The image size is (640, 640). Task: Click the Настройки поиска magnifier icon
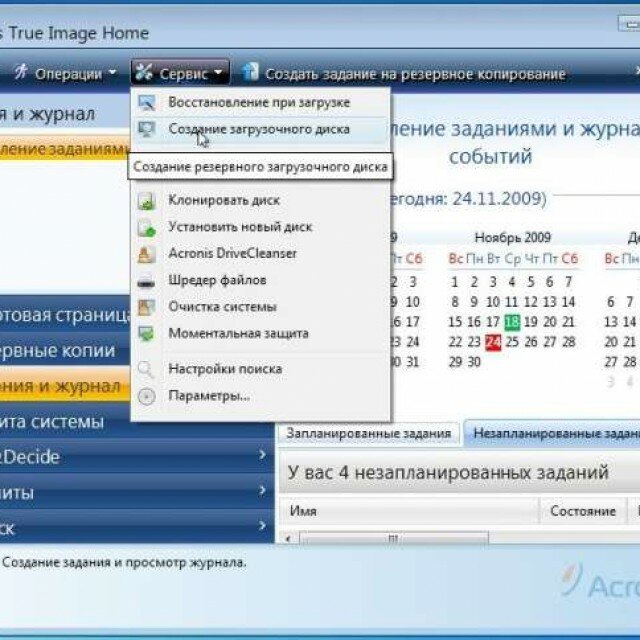146,369
